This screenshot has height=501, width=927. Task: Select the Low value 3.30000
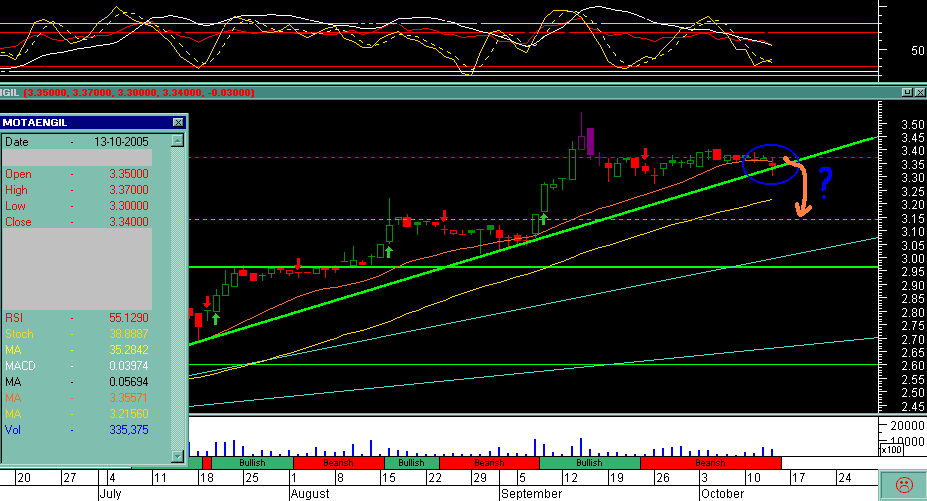[128, 206]
